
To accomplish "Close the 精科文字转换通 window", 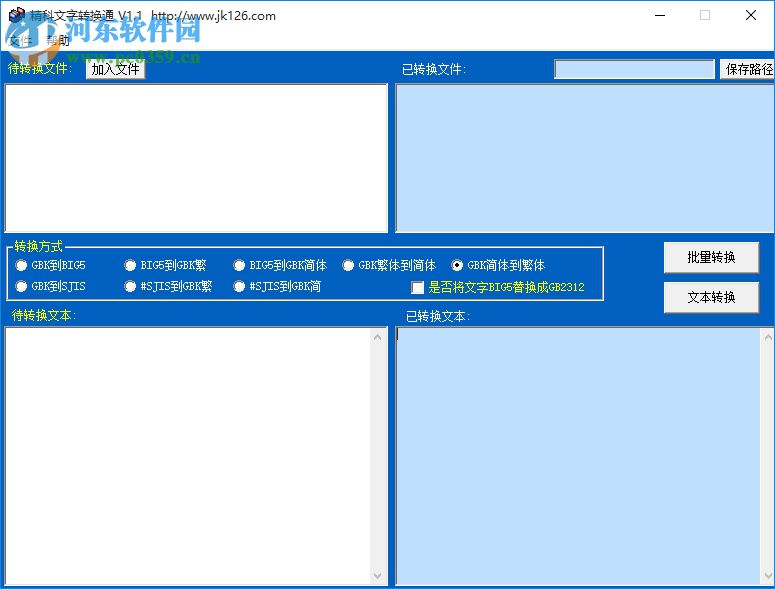I will tap(751, 15).
